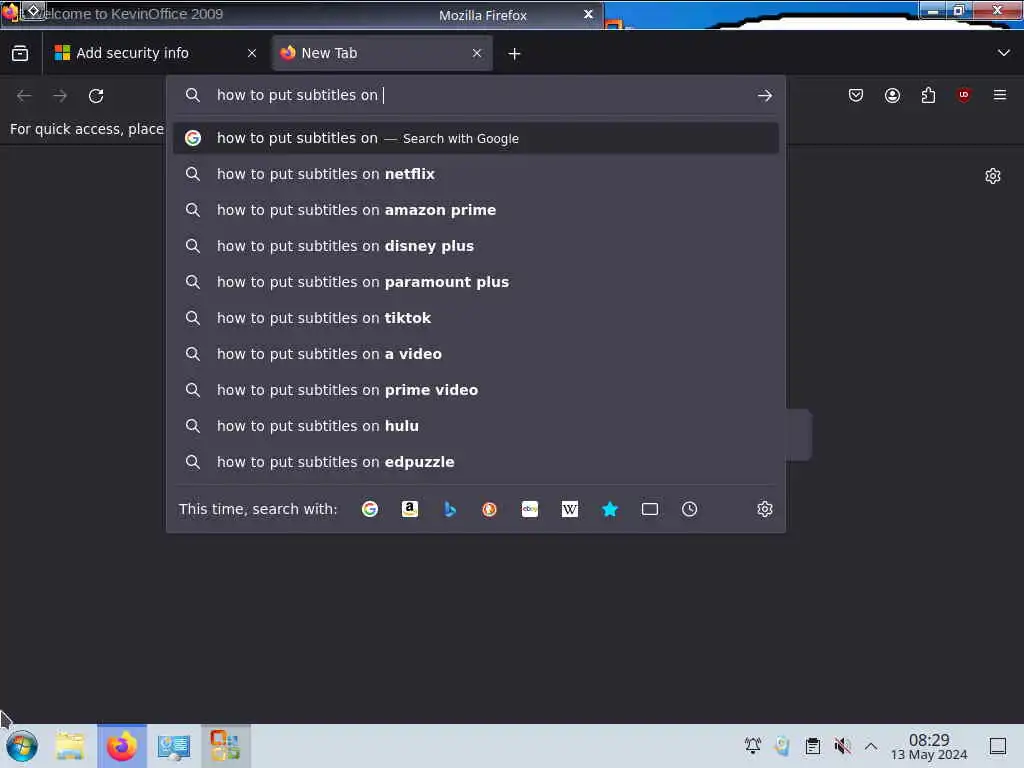1024x768 pixels.
Task: Select the suggestion ending in a video
Action: coord(475,353)
